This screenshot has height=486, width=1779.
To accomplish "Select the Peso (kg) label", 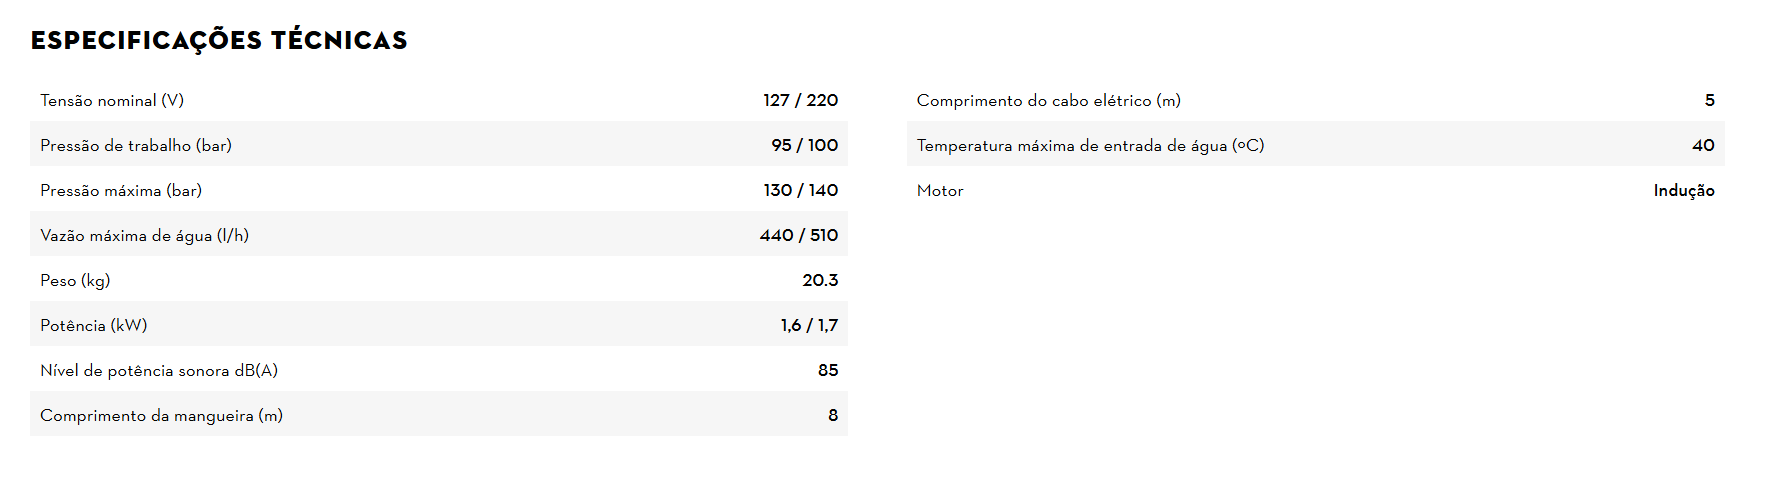I will [x=75, y=280].
